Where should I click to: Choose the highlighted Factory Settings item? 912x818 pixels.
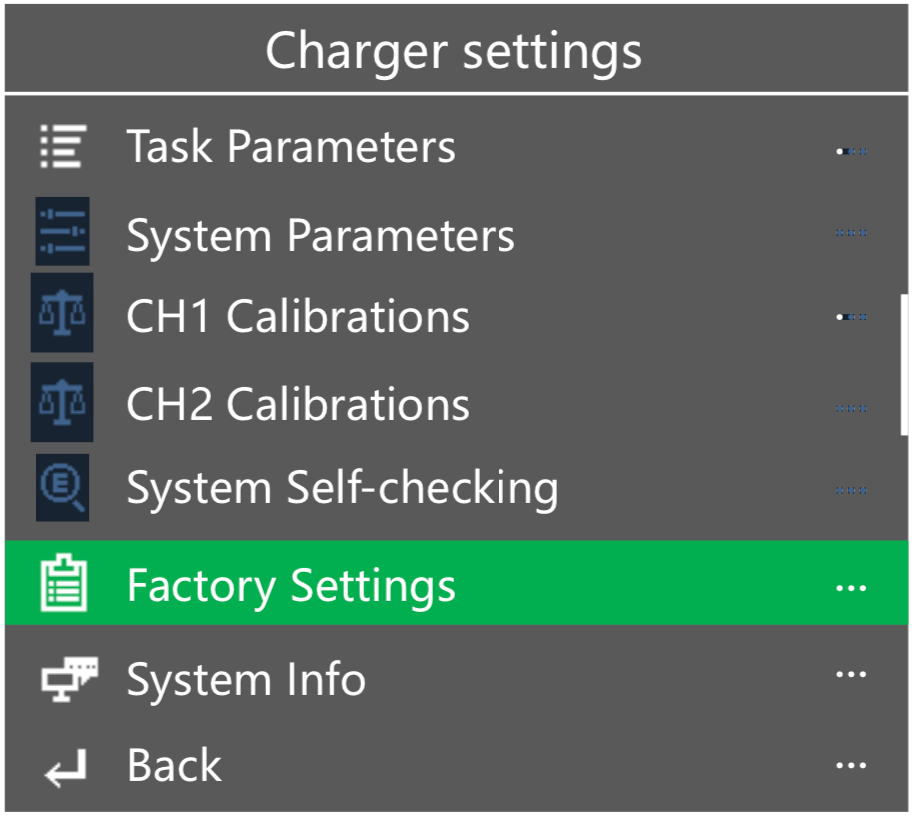pos(291,585)
